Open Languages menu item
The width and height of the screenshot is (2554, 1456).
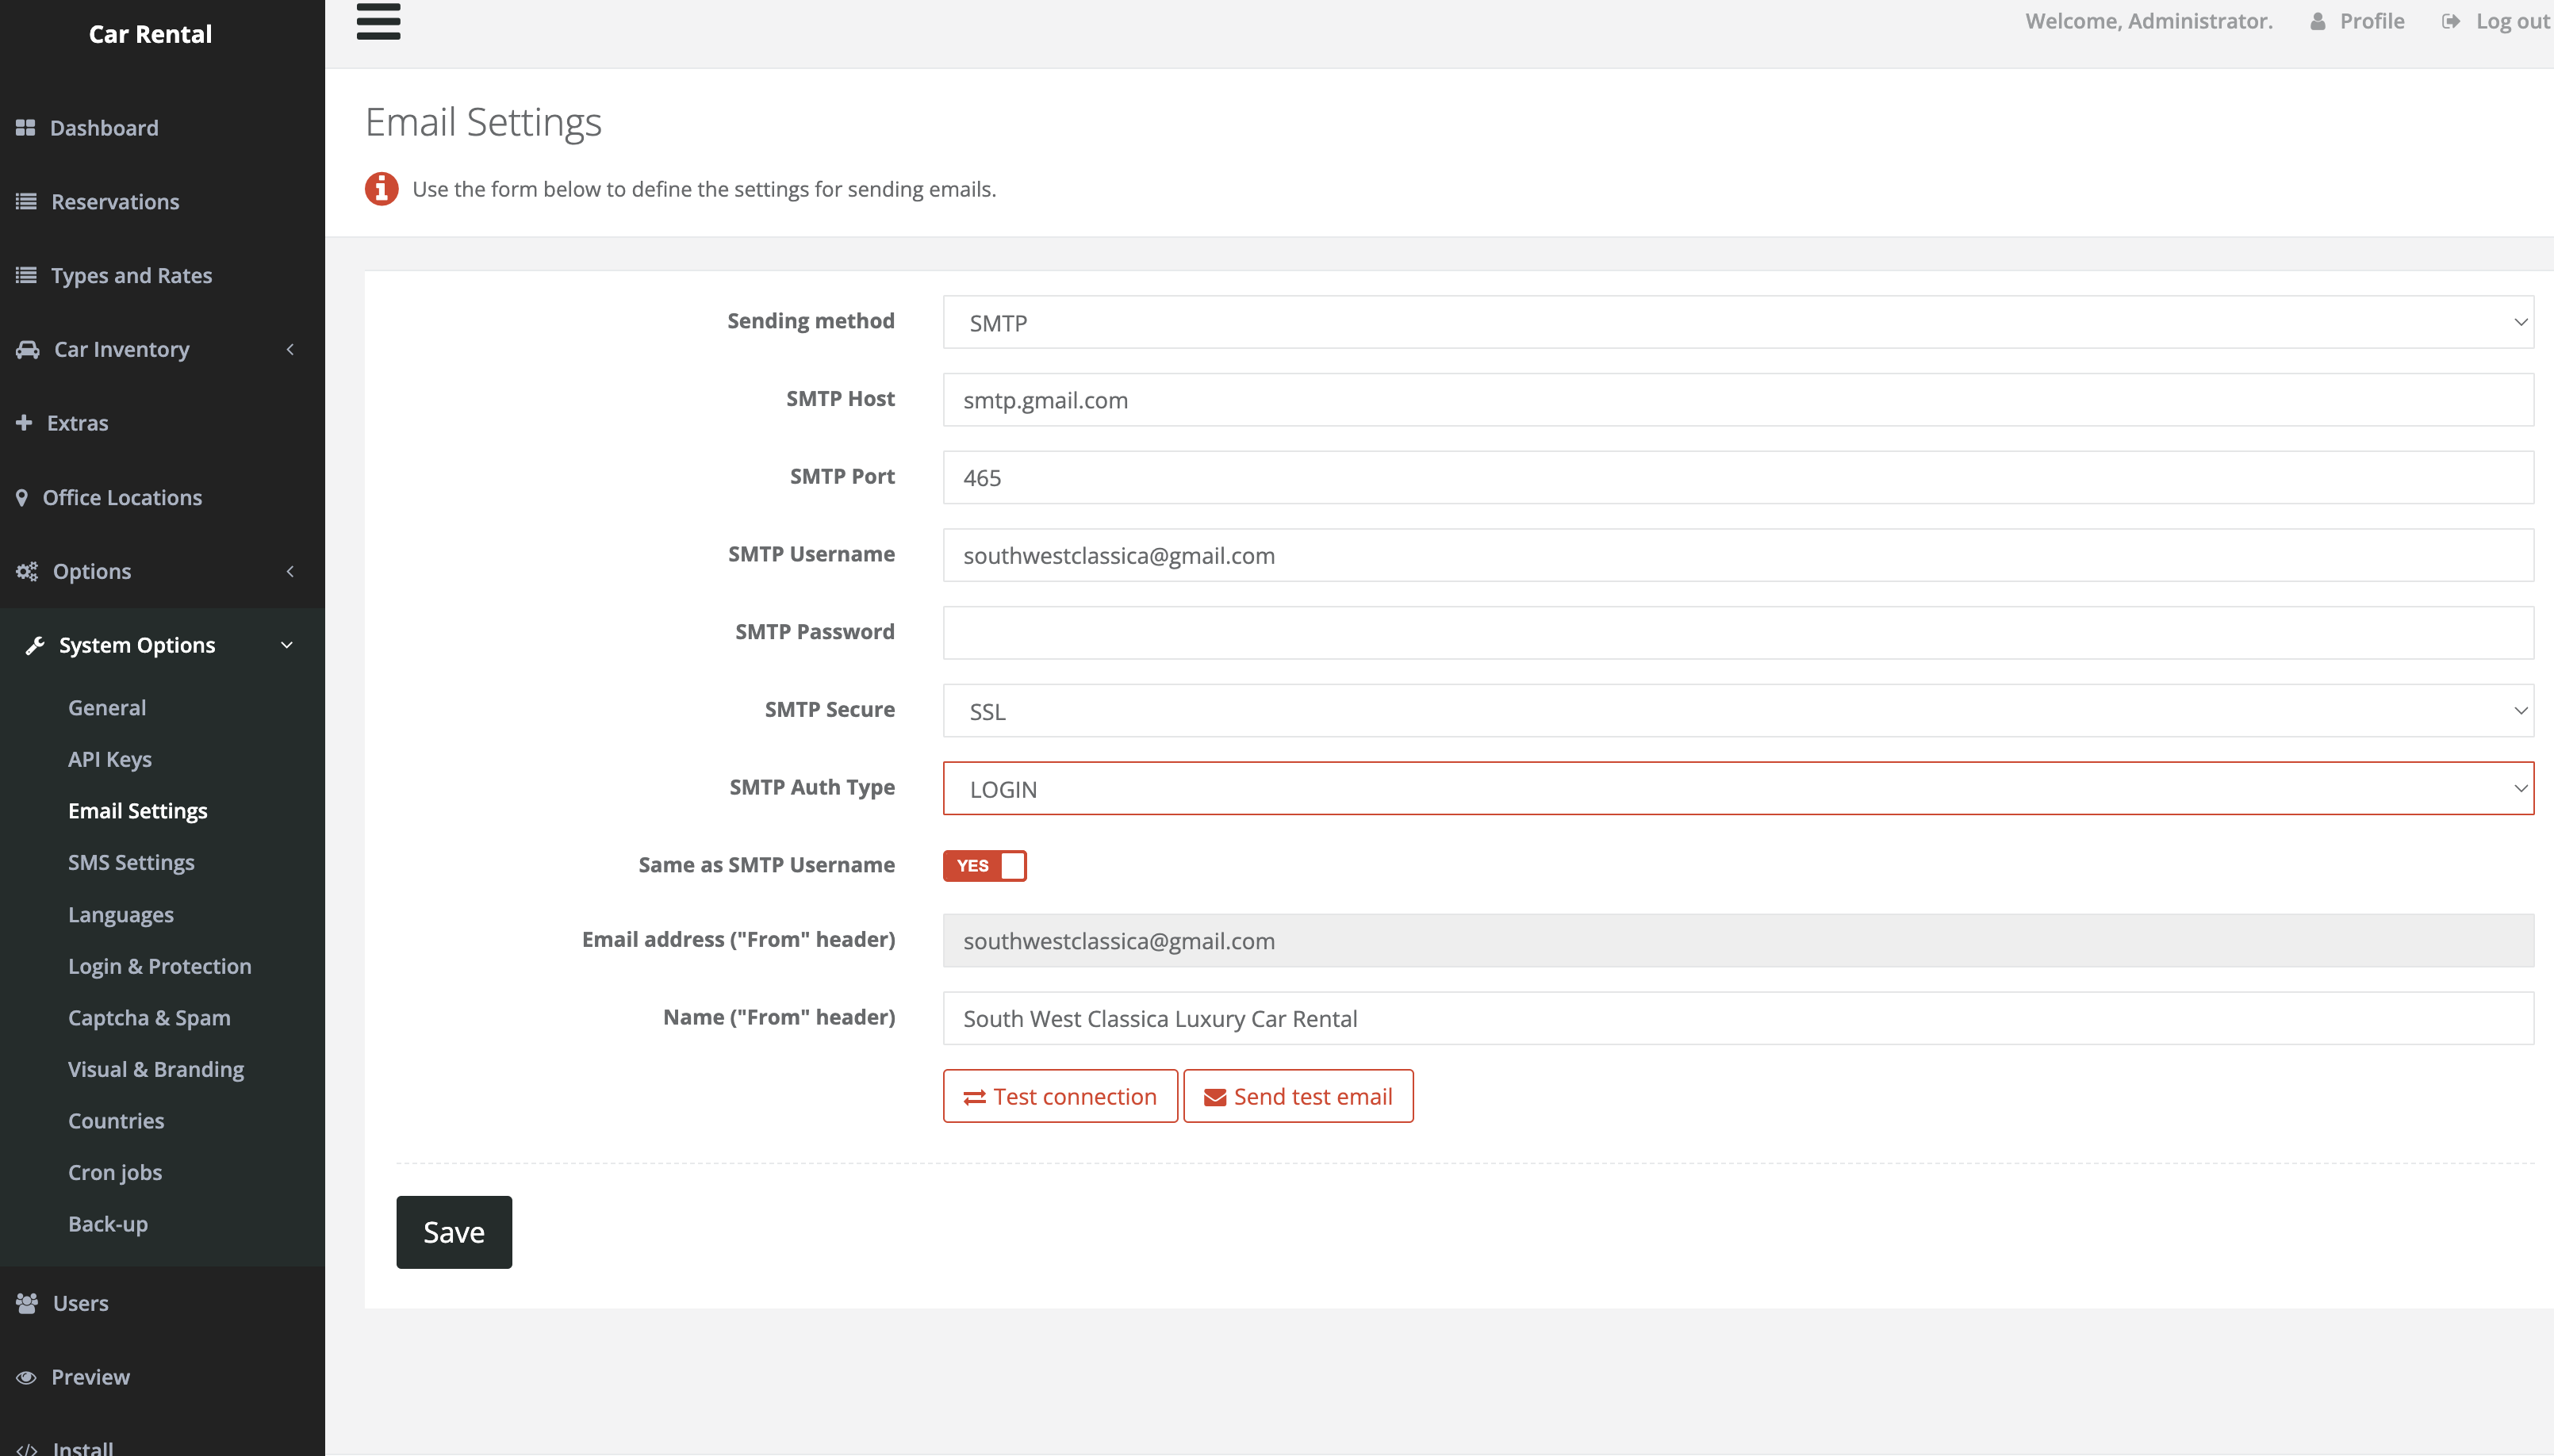(x=121, y=914)
